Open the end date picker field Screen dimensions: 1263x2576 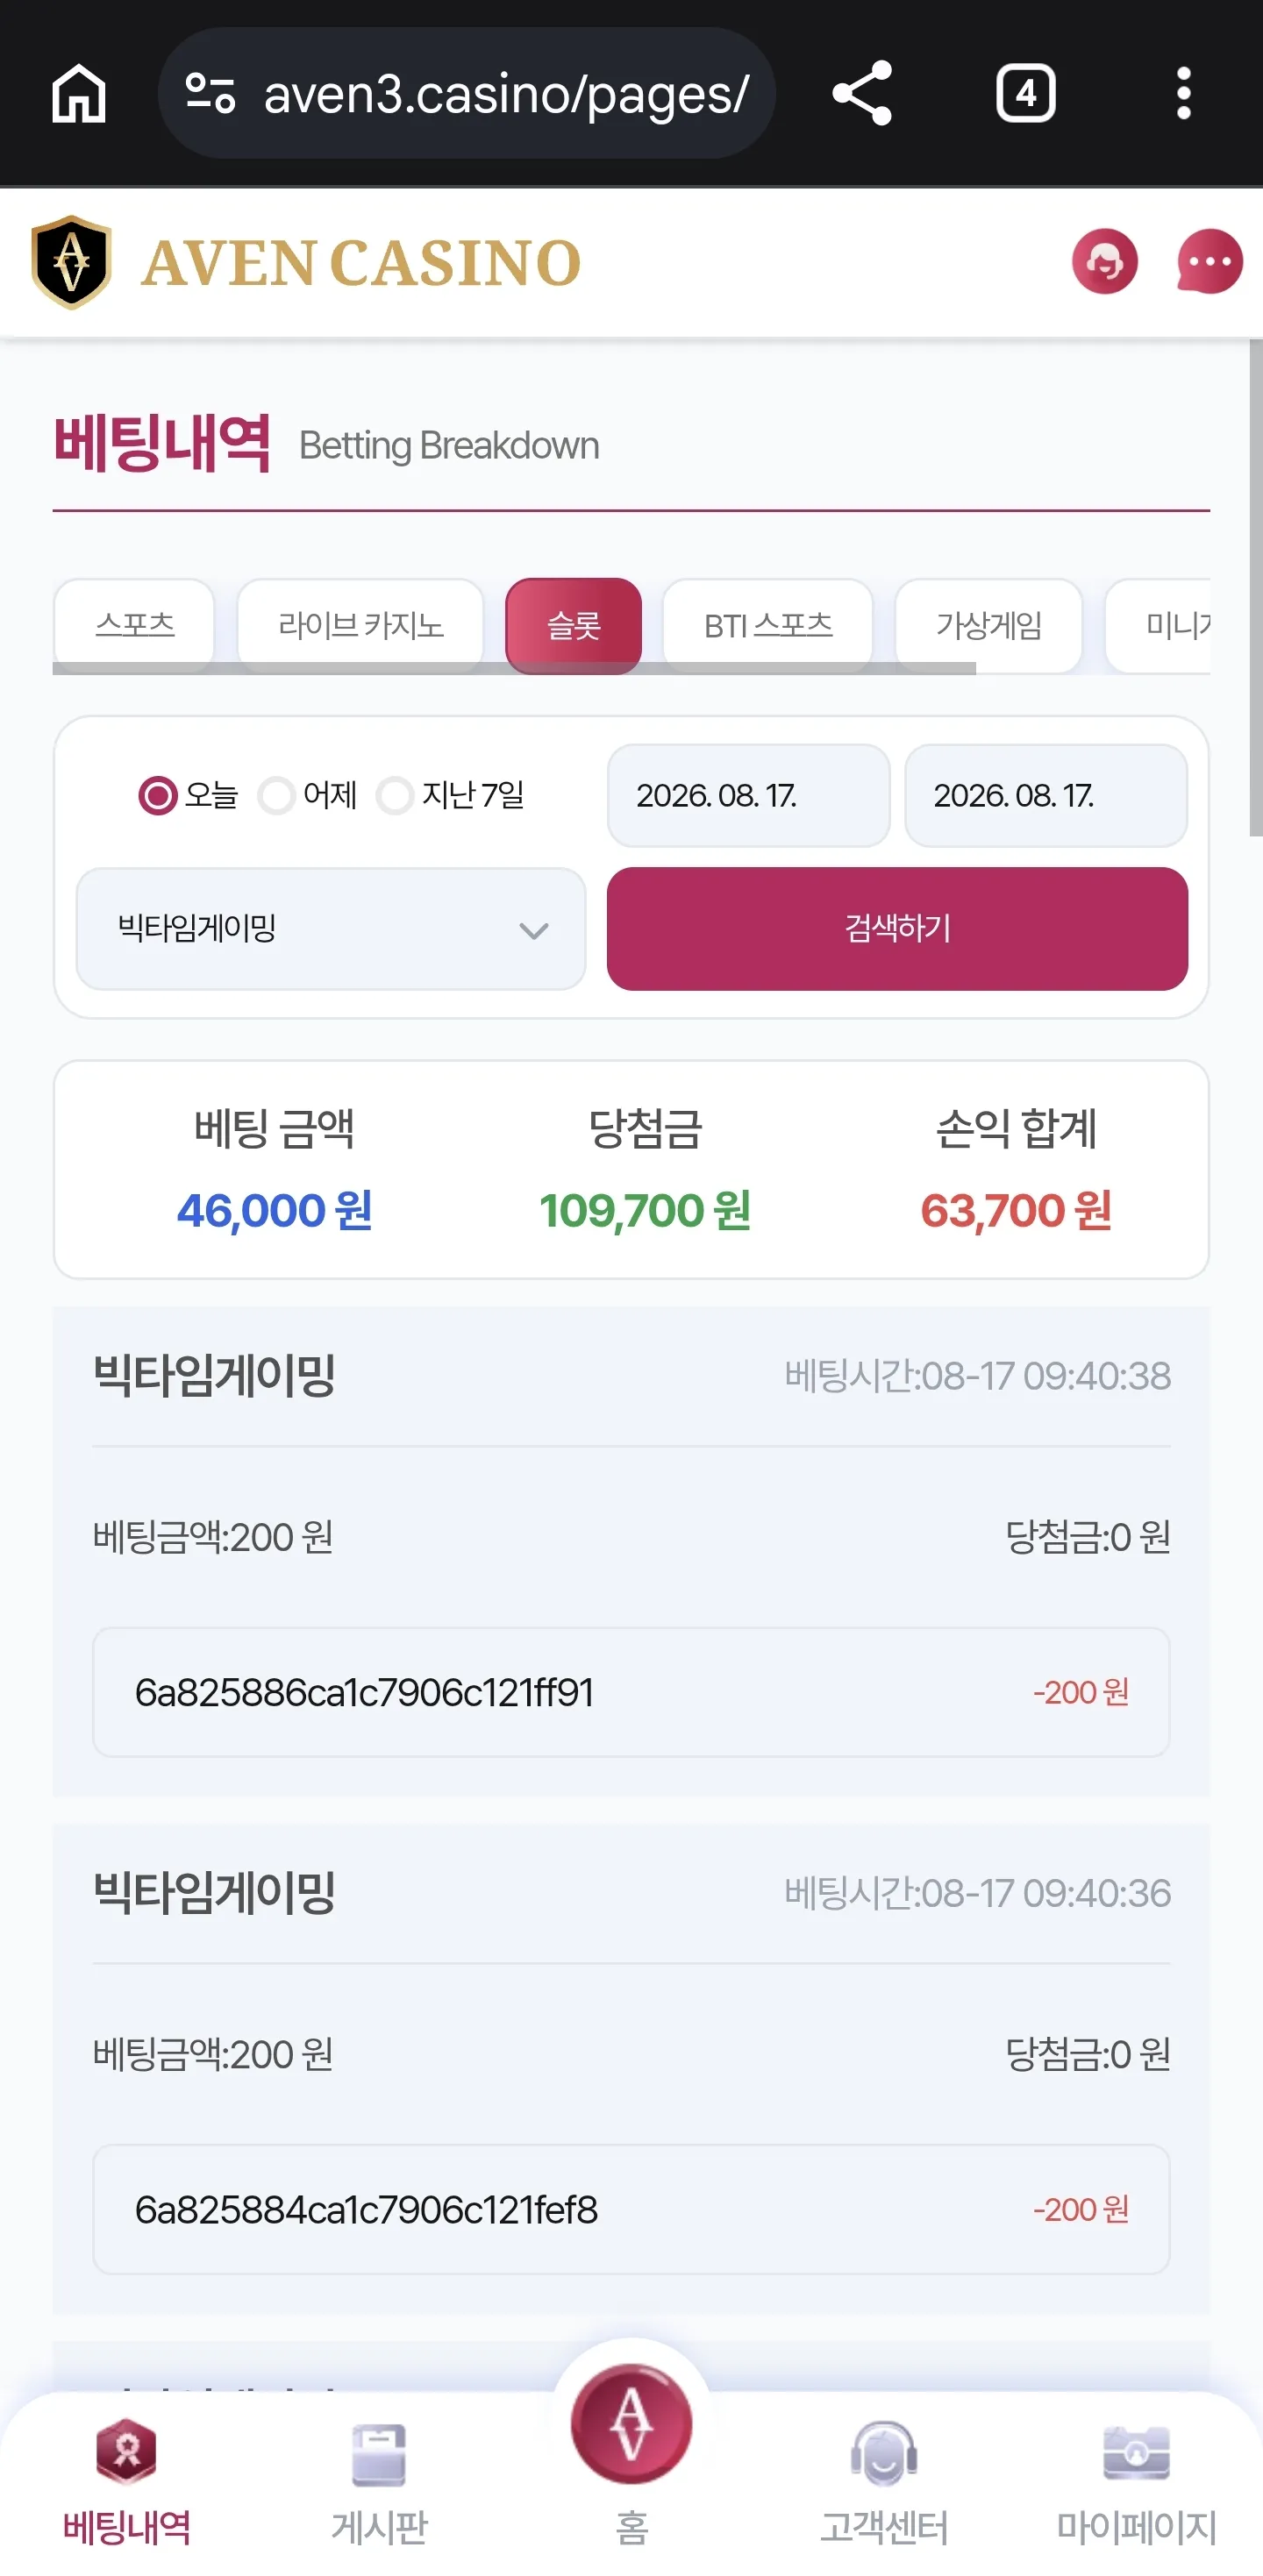(x=1046, y=795)
